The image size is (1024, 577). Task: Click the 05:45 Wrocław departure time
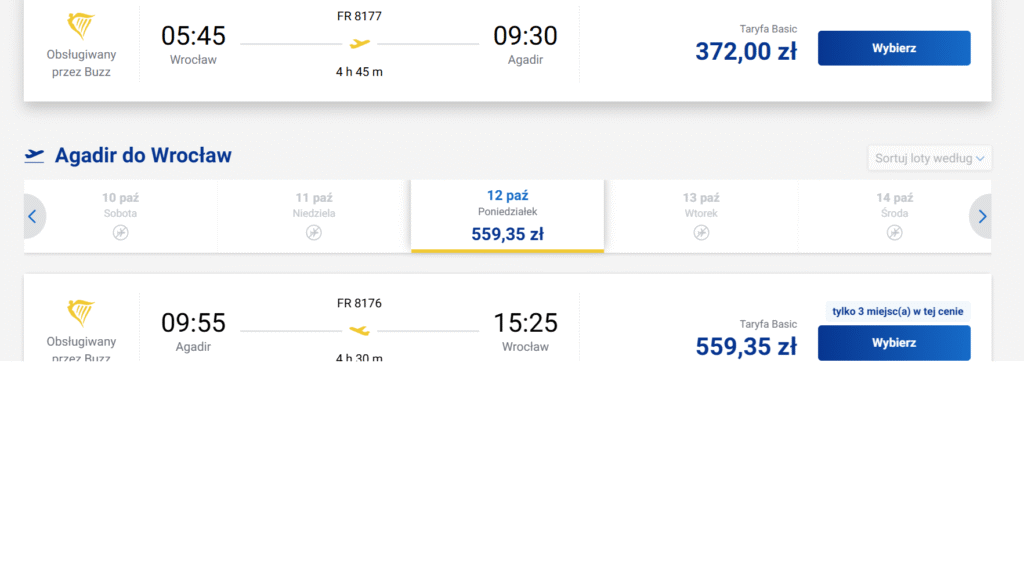tap(193, 36)
